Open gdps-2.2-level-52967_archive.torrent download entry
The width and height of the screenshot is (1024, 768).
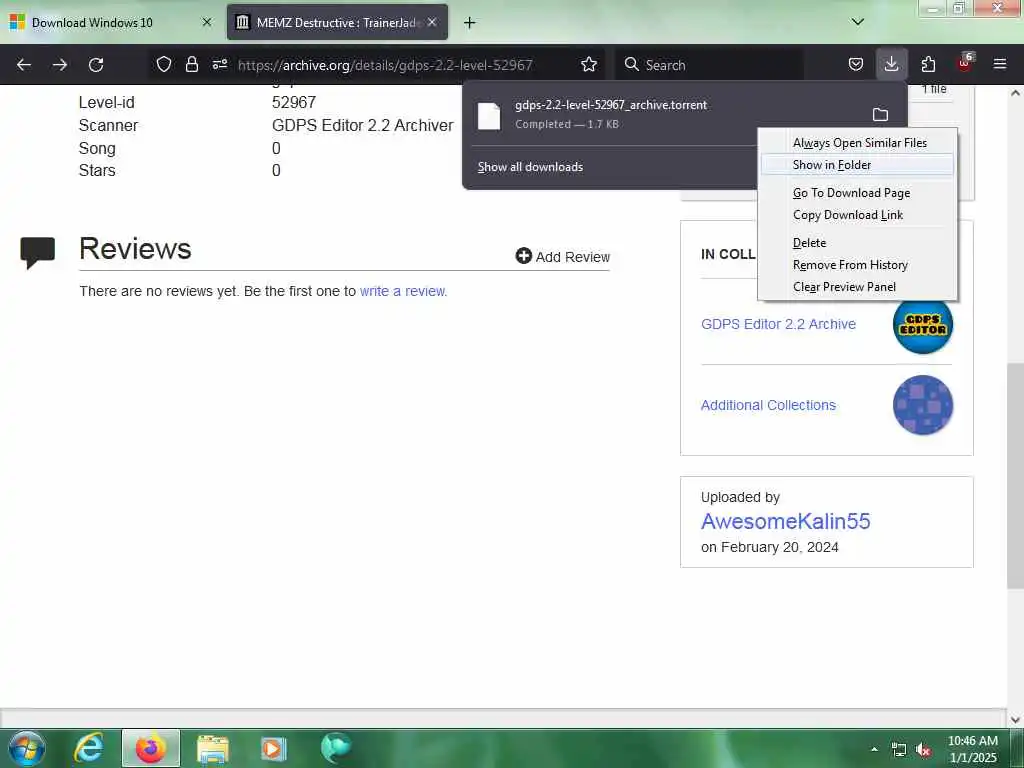(611, 114)
